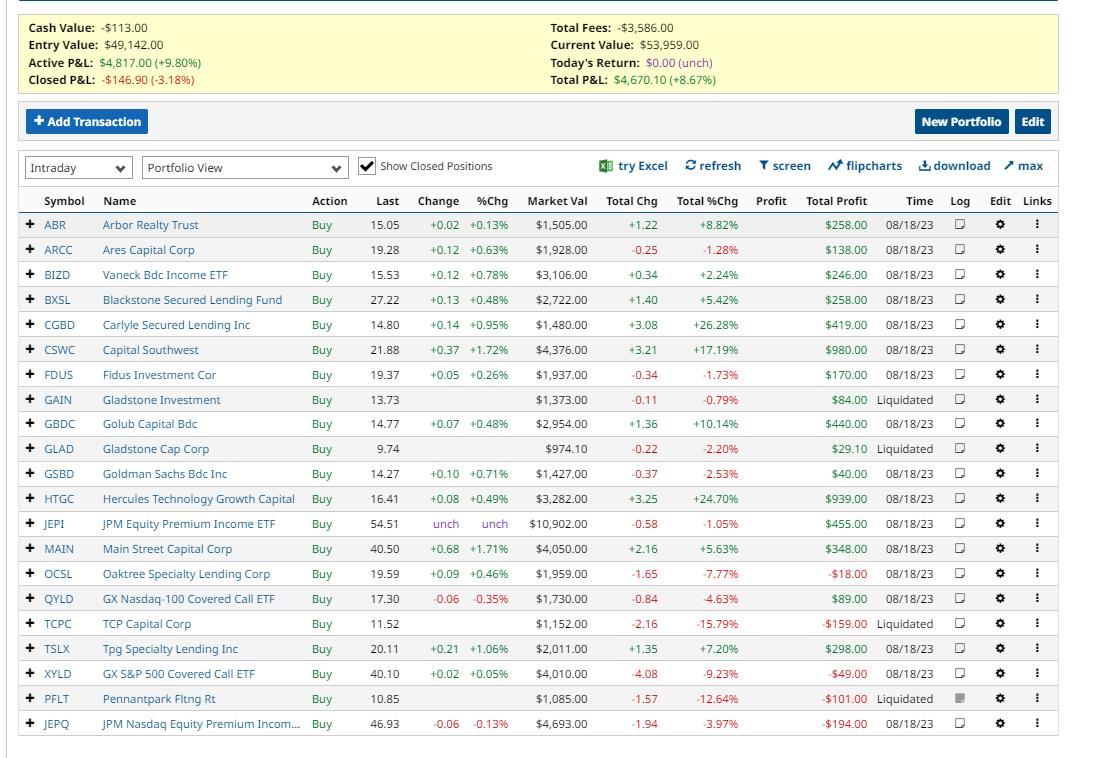The width and height of the screenshot is (1105, 758).
Task: Open filled log note for PFLT row
Action: tap(959, 698)
